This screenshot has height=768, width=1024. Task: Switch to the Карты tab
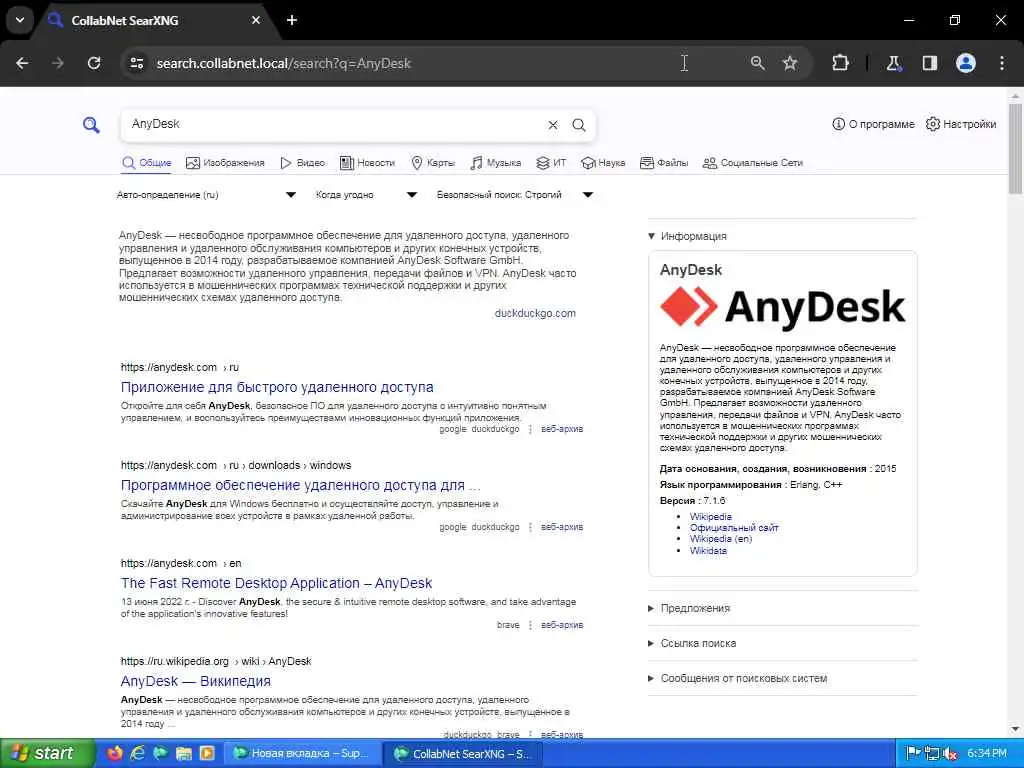[433, 163]
